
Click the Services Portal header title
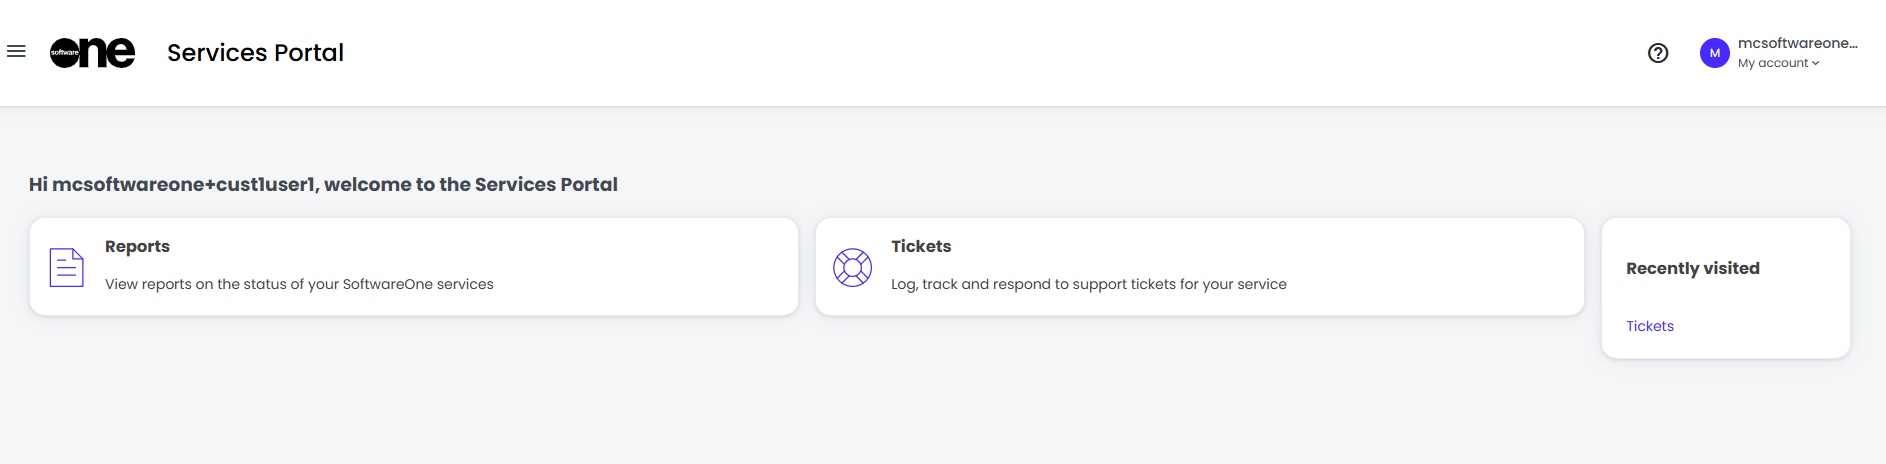255,53
